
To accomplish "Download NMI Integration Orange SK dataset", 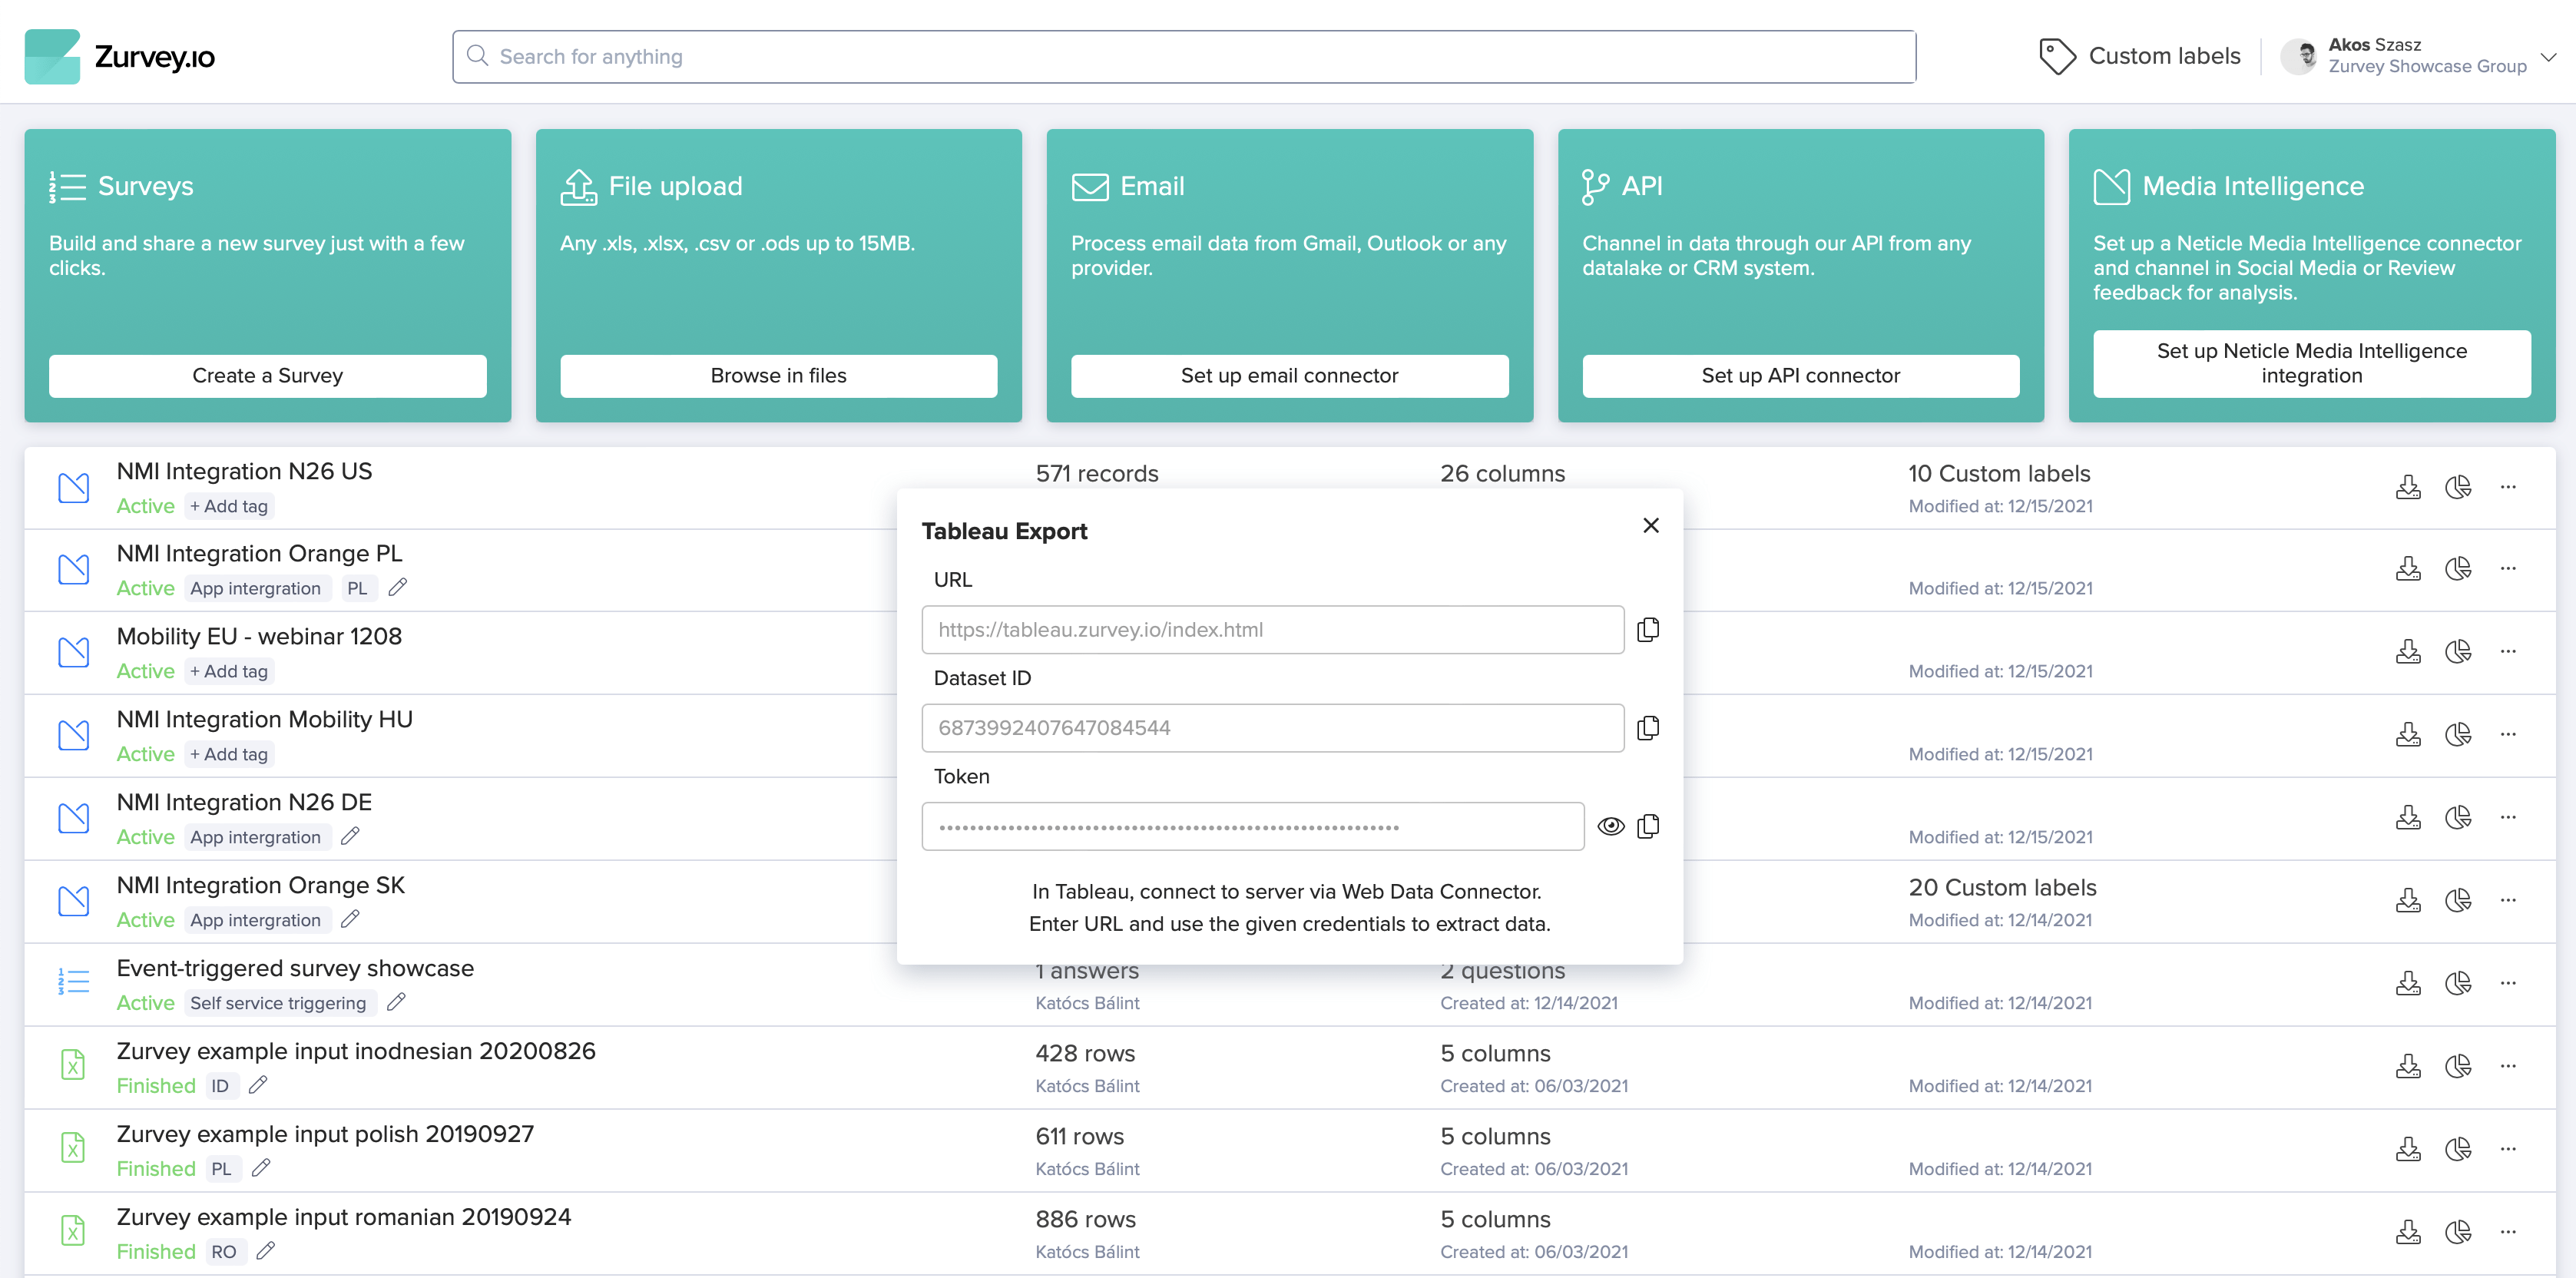I will click(2408, 900).
